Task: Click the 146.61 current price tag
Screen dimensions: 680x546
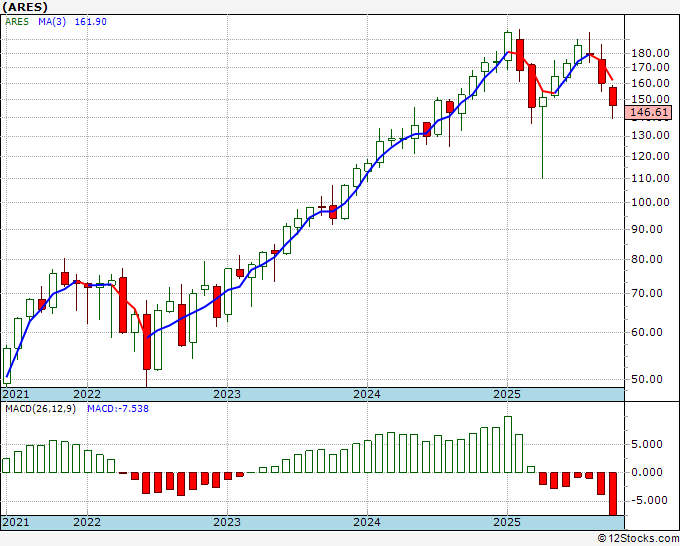Action: (x=649, y=112)
